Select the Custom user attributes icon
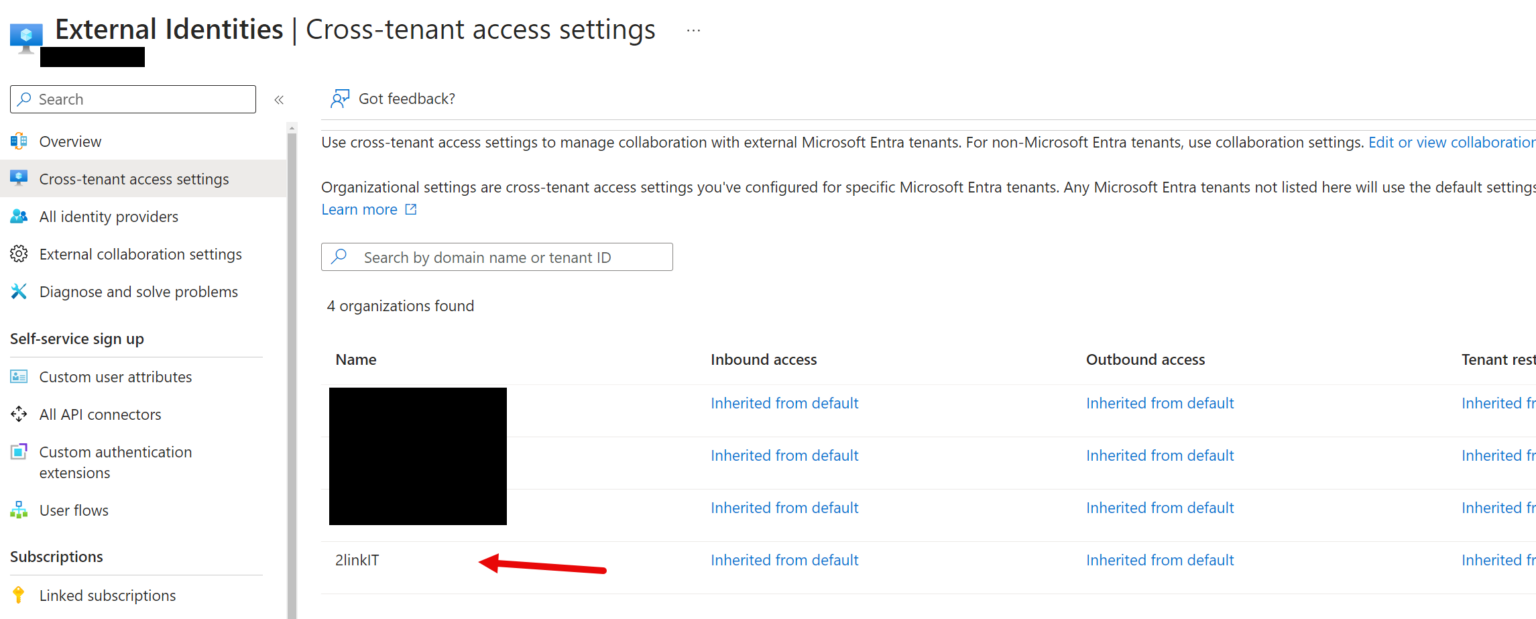Viewport: 1536px width, 619px height. click(x=17, y=377)
